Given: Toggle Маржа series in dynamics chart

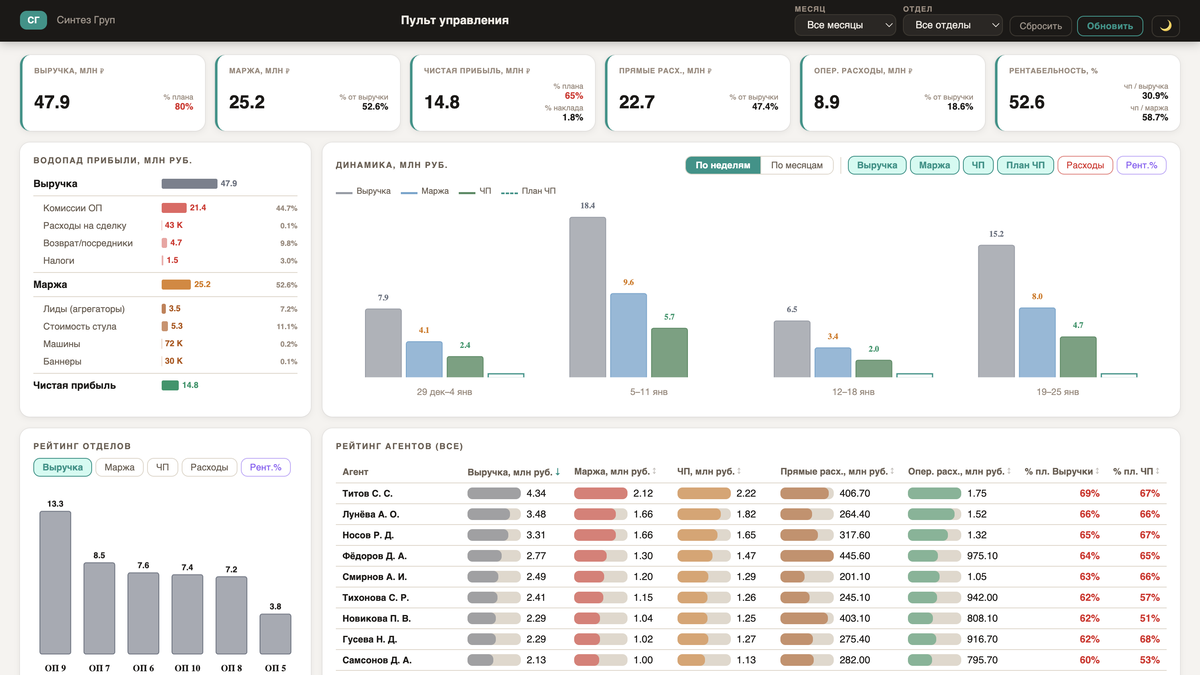Looking at the screenshot, I should [x=934, y=165].
